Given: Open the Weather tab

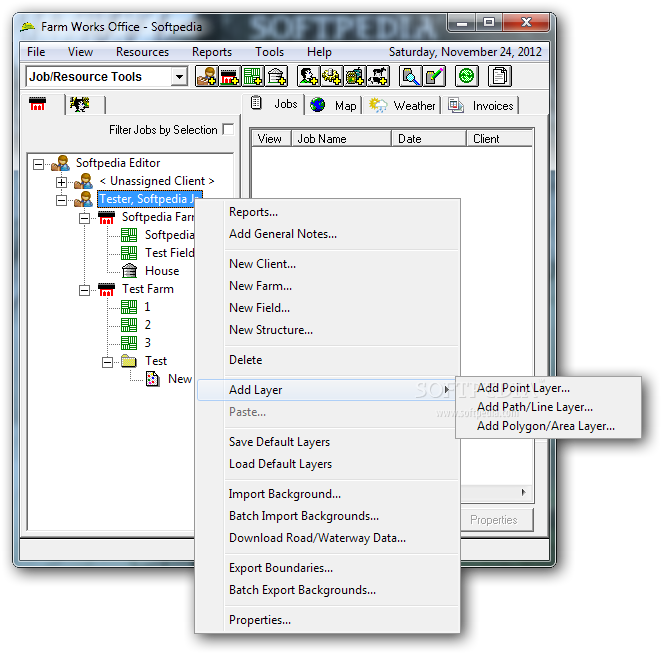Looking at the screenshot, I should (x=402, y=105).
